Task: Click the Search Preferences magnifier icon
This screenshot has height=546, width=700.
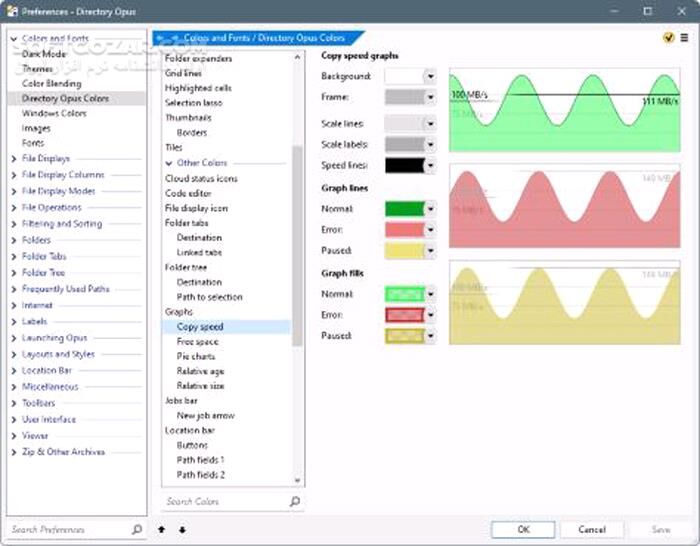Action: (x=137, y=529)
